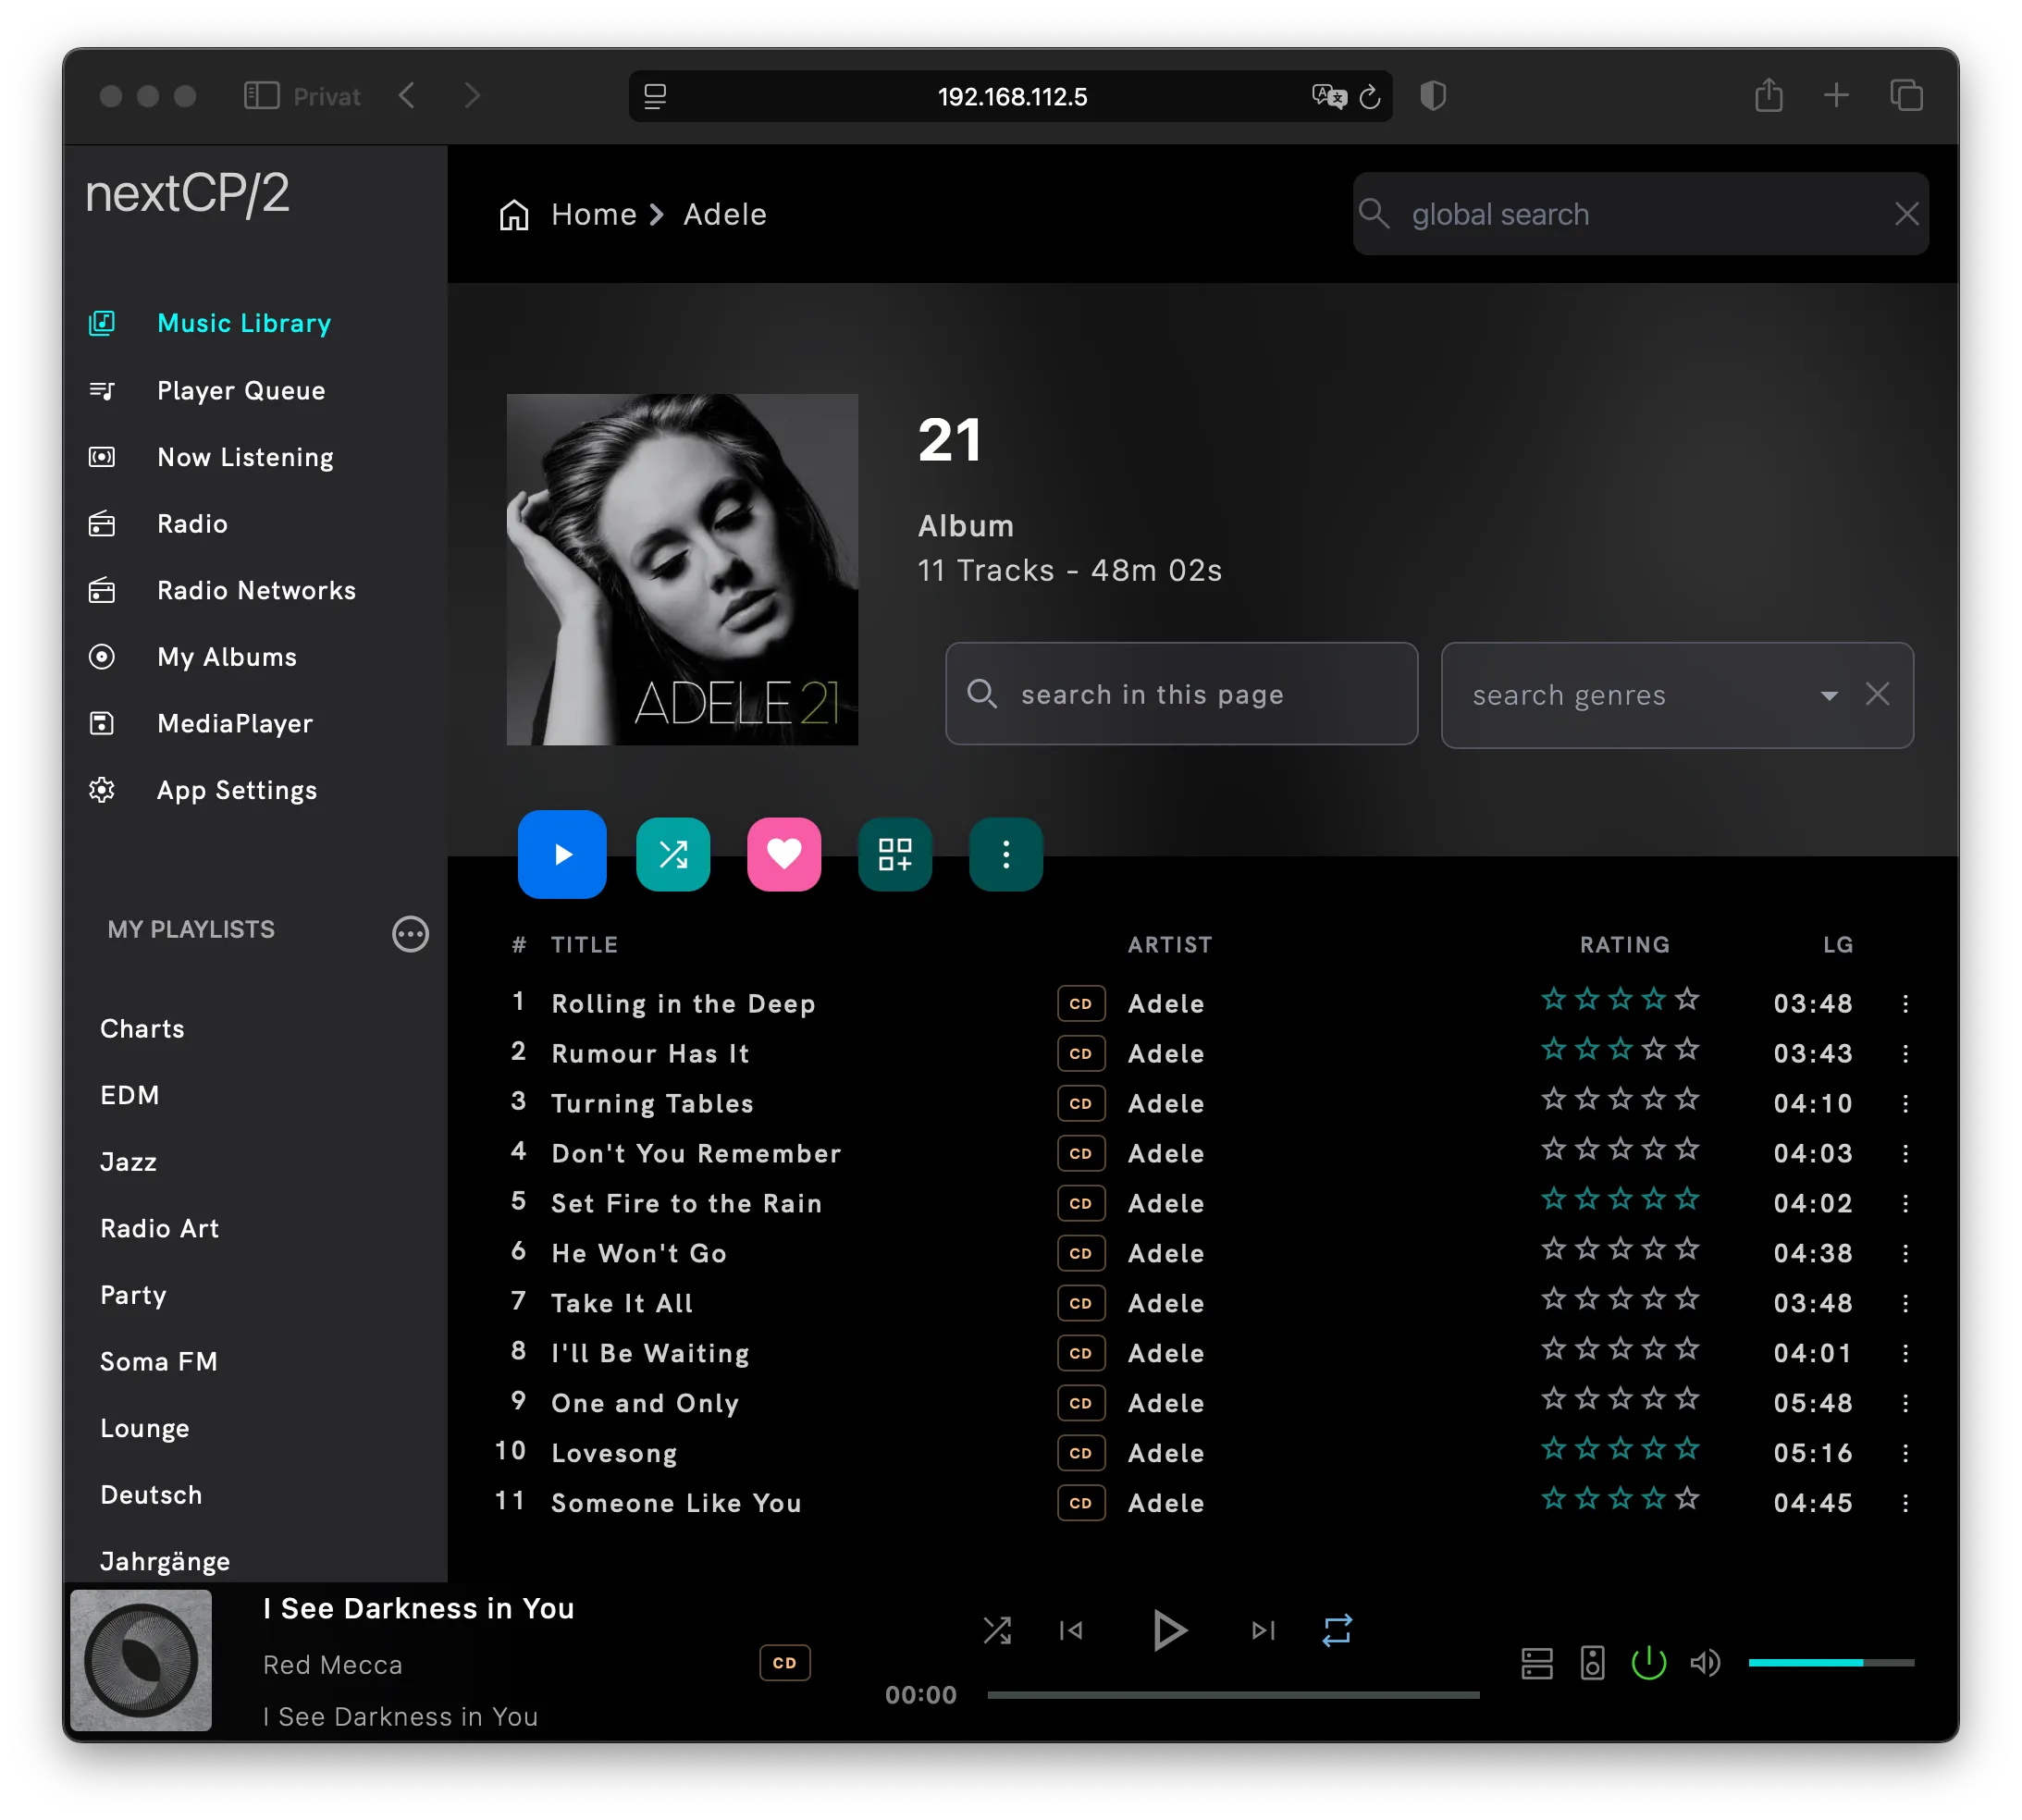2022x1820 pixels.
Task: Like the album with the pink heart
Action: tap(784, 854)
